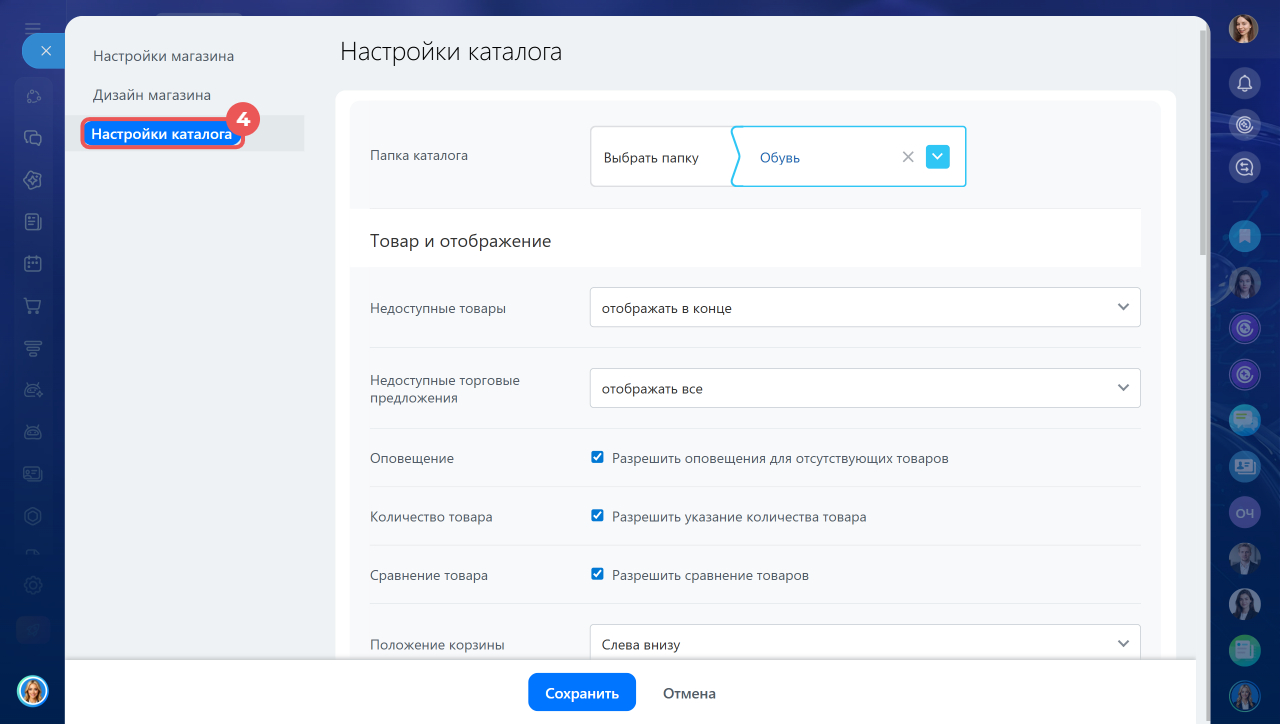Click the 'Обувь' folder breadcrumb
Image resolution: width=1280 pixels, height=724 pixels.
click(x=780, y=158)
